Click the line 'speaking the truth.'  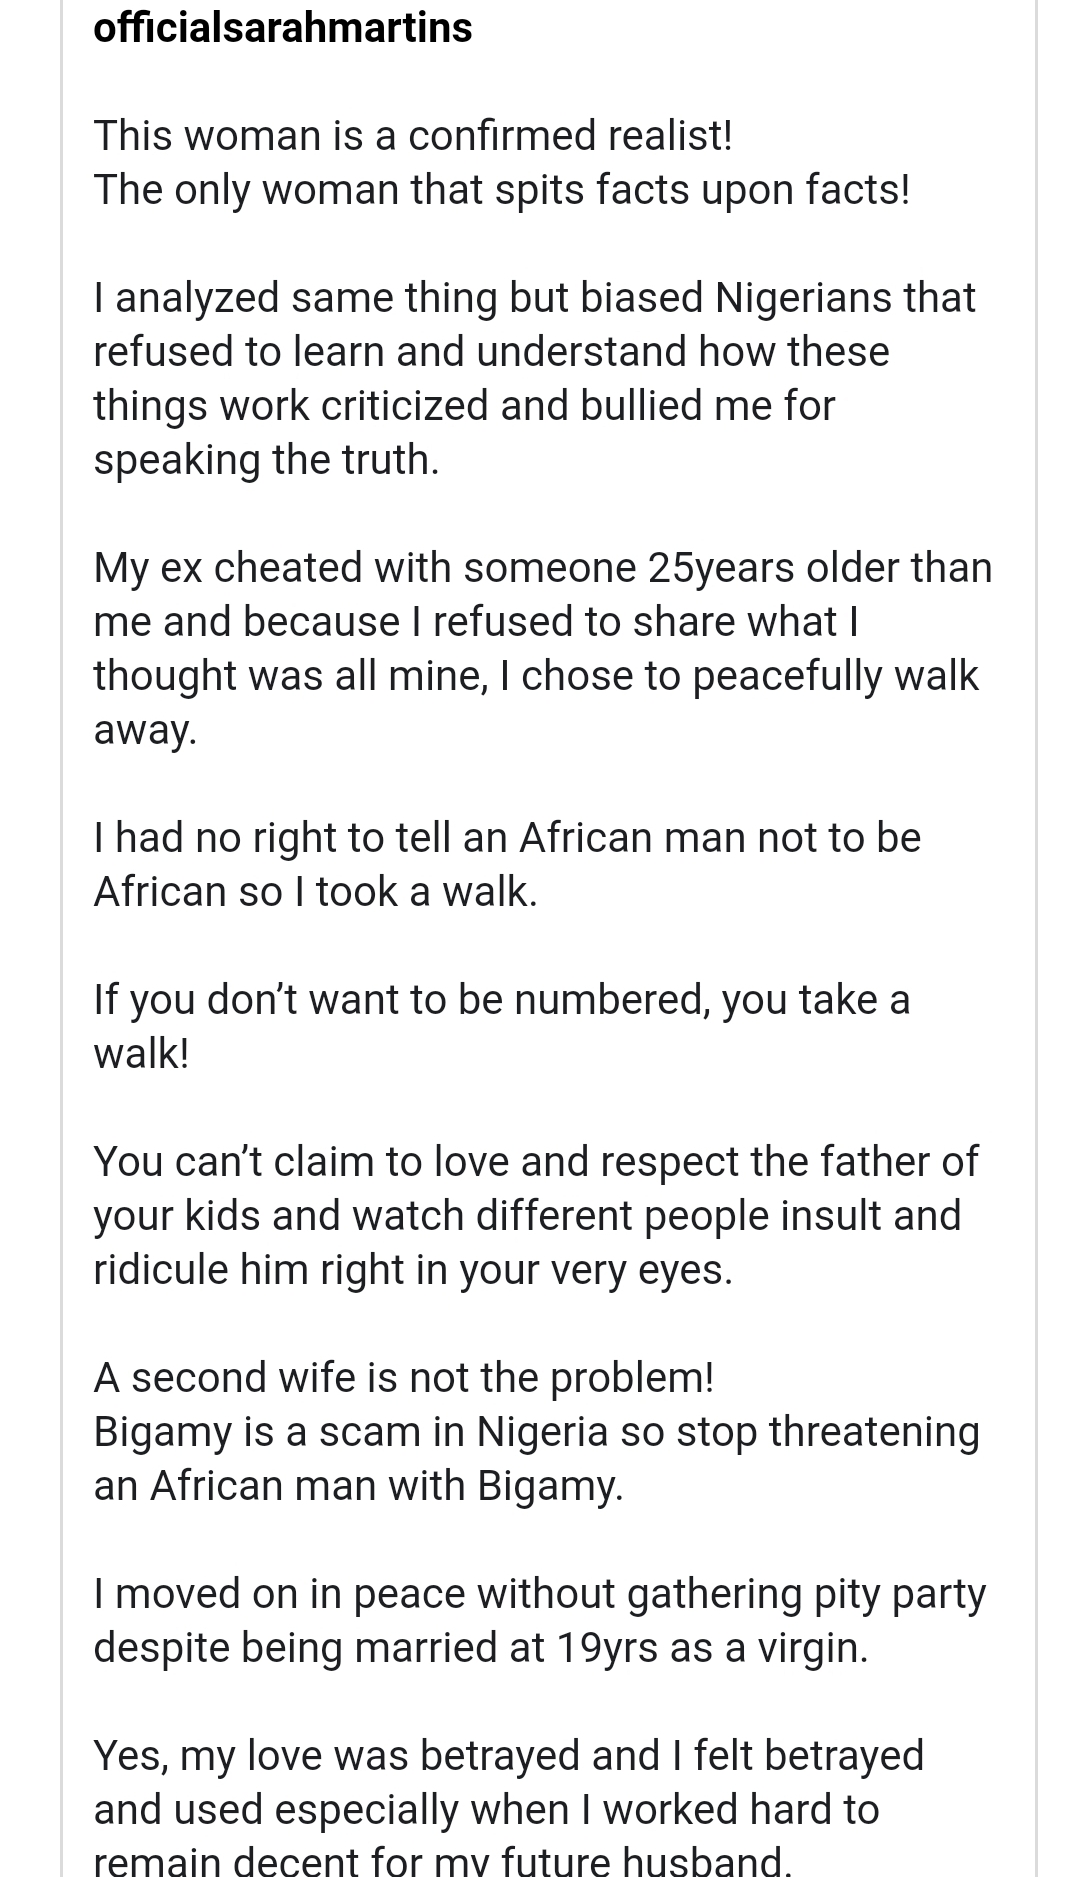266,459
